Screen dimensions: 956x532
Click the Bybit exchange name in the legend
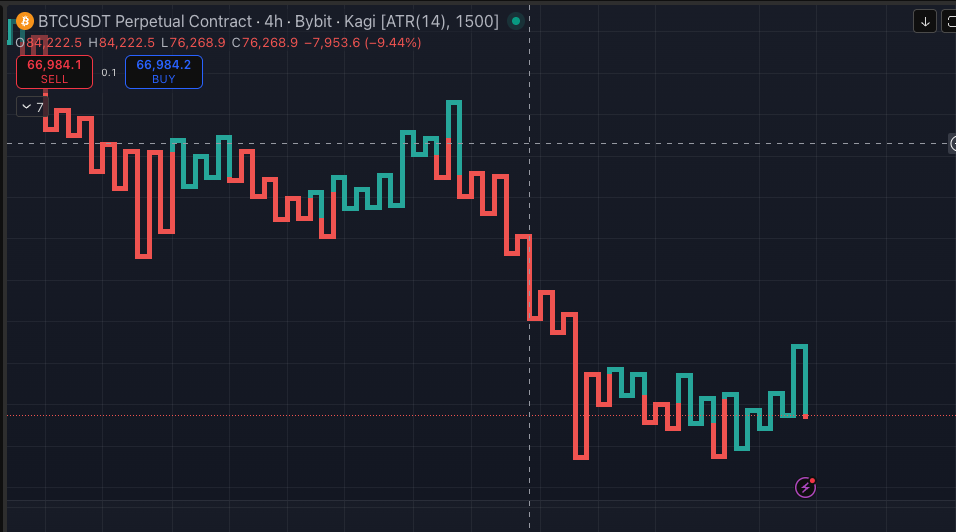pyautogui.click(x=314, y=21)
